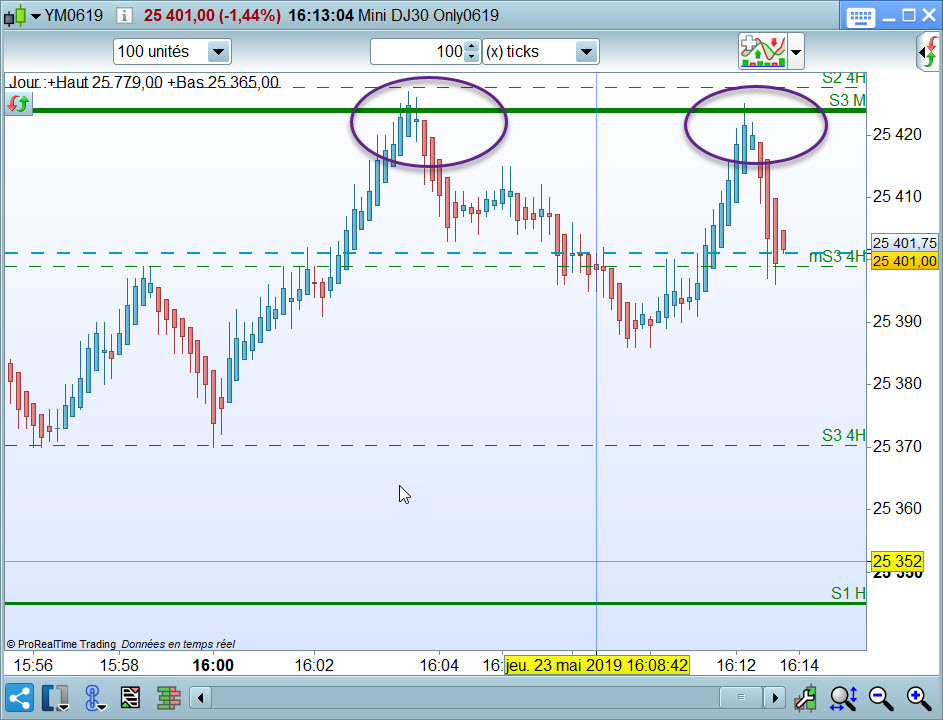Click the yellow 25 401,00 price tag

905,261
